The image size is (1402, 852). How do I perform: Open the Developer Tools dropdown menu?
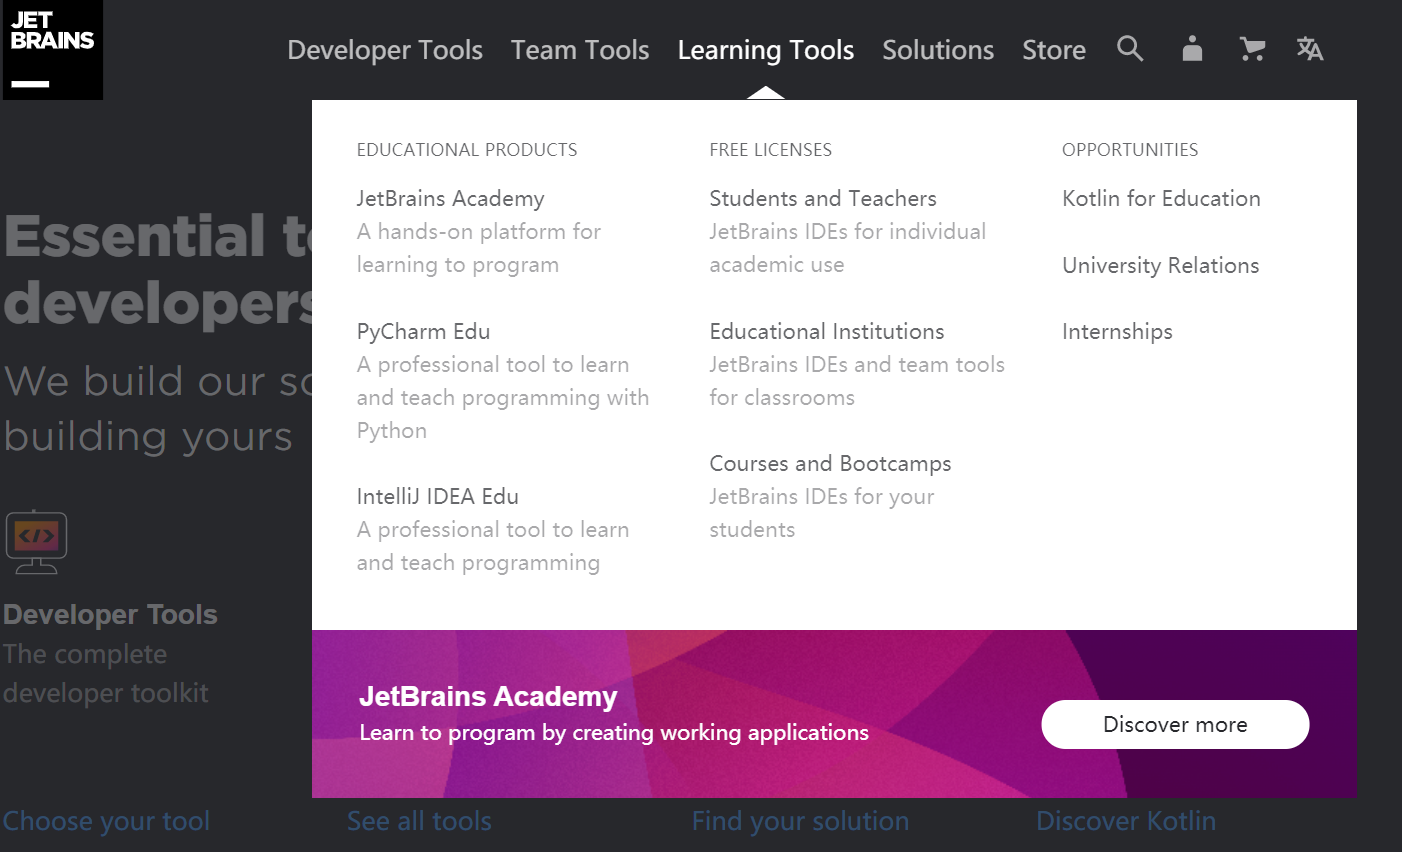[385, 49]
